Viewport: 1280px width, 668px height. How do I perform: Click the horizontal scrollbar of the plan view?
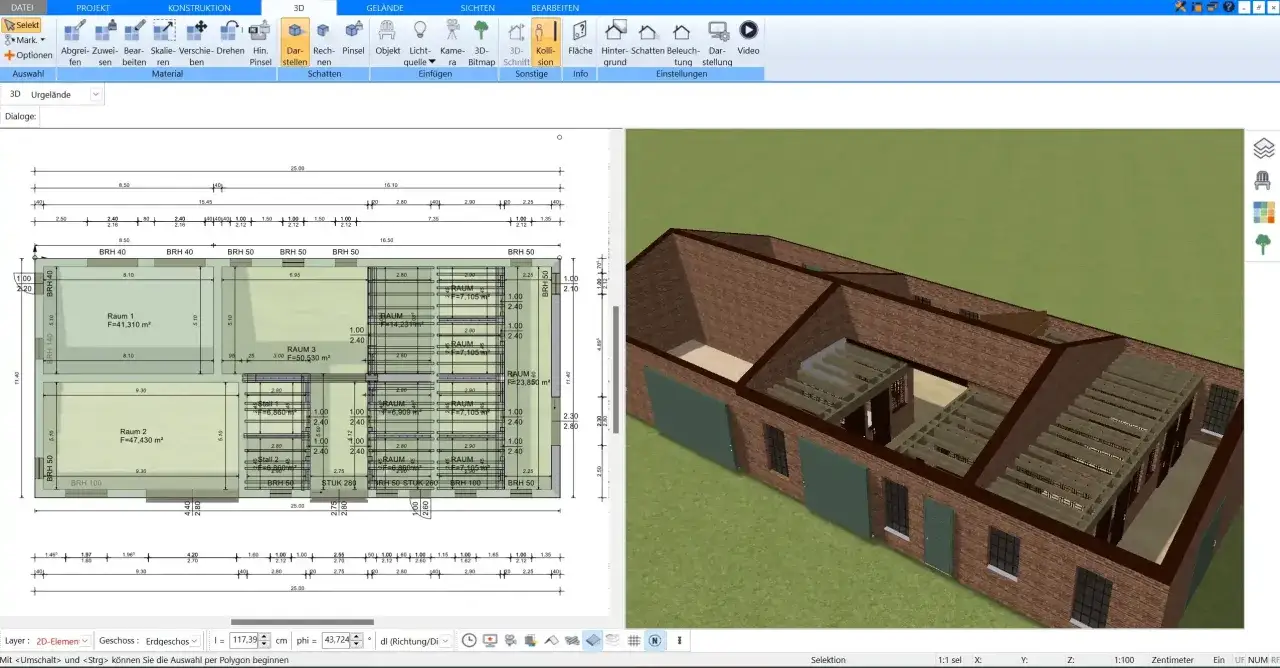click(302, 622)
